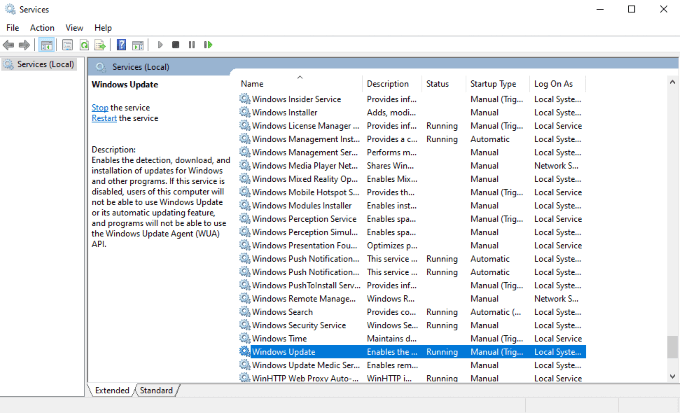Click the Restart Service toolbar icon
The height and width of the screenshot is (413, 680).
pos(208,45)
